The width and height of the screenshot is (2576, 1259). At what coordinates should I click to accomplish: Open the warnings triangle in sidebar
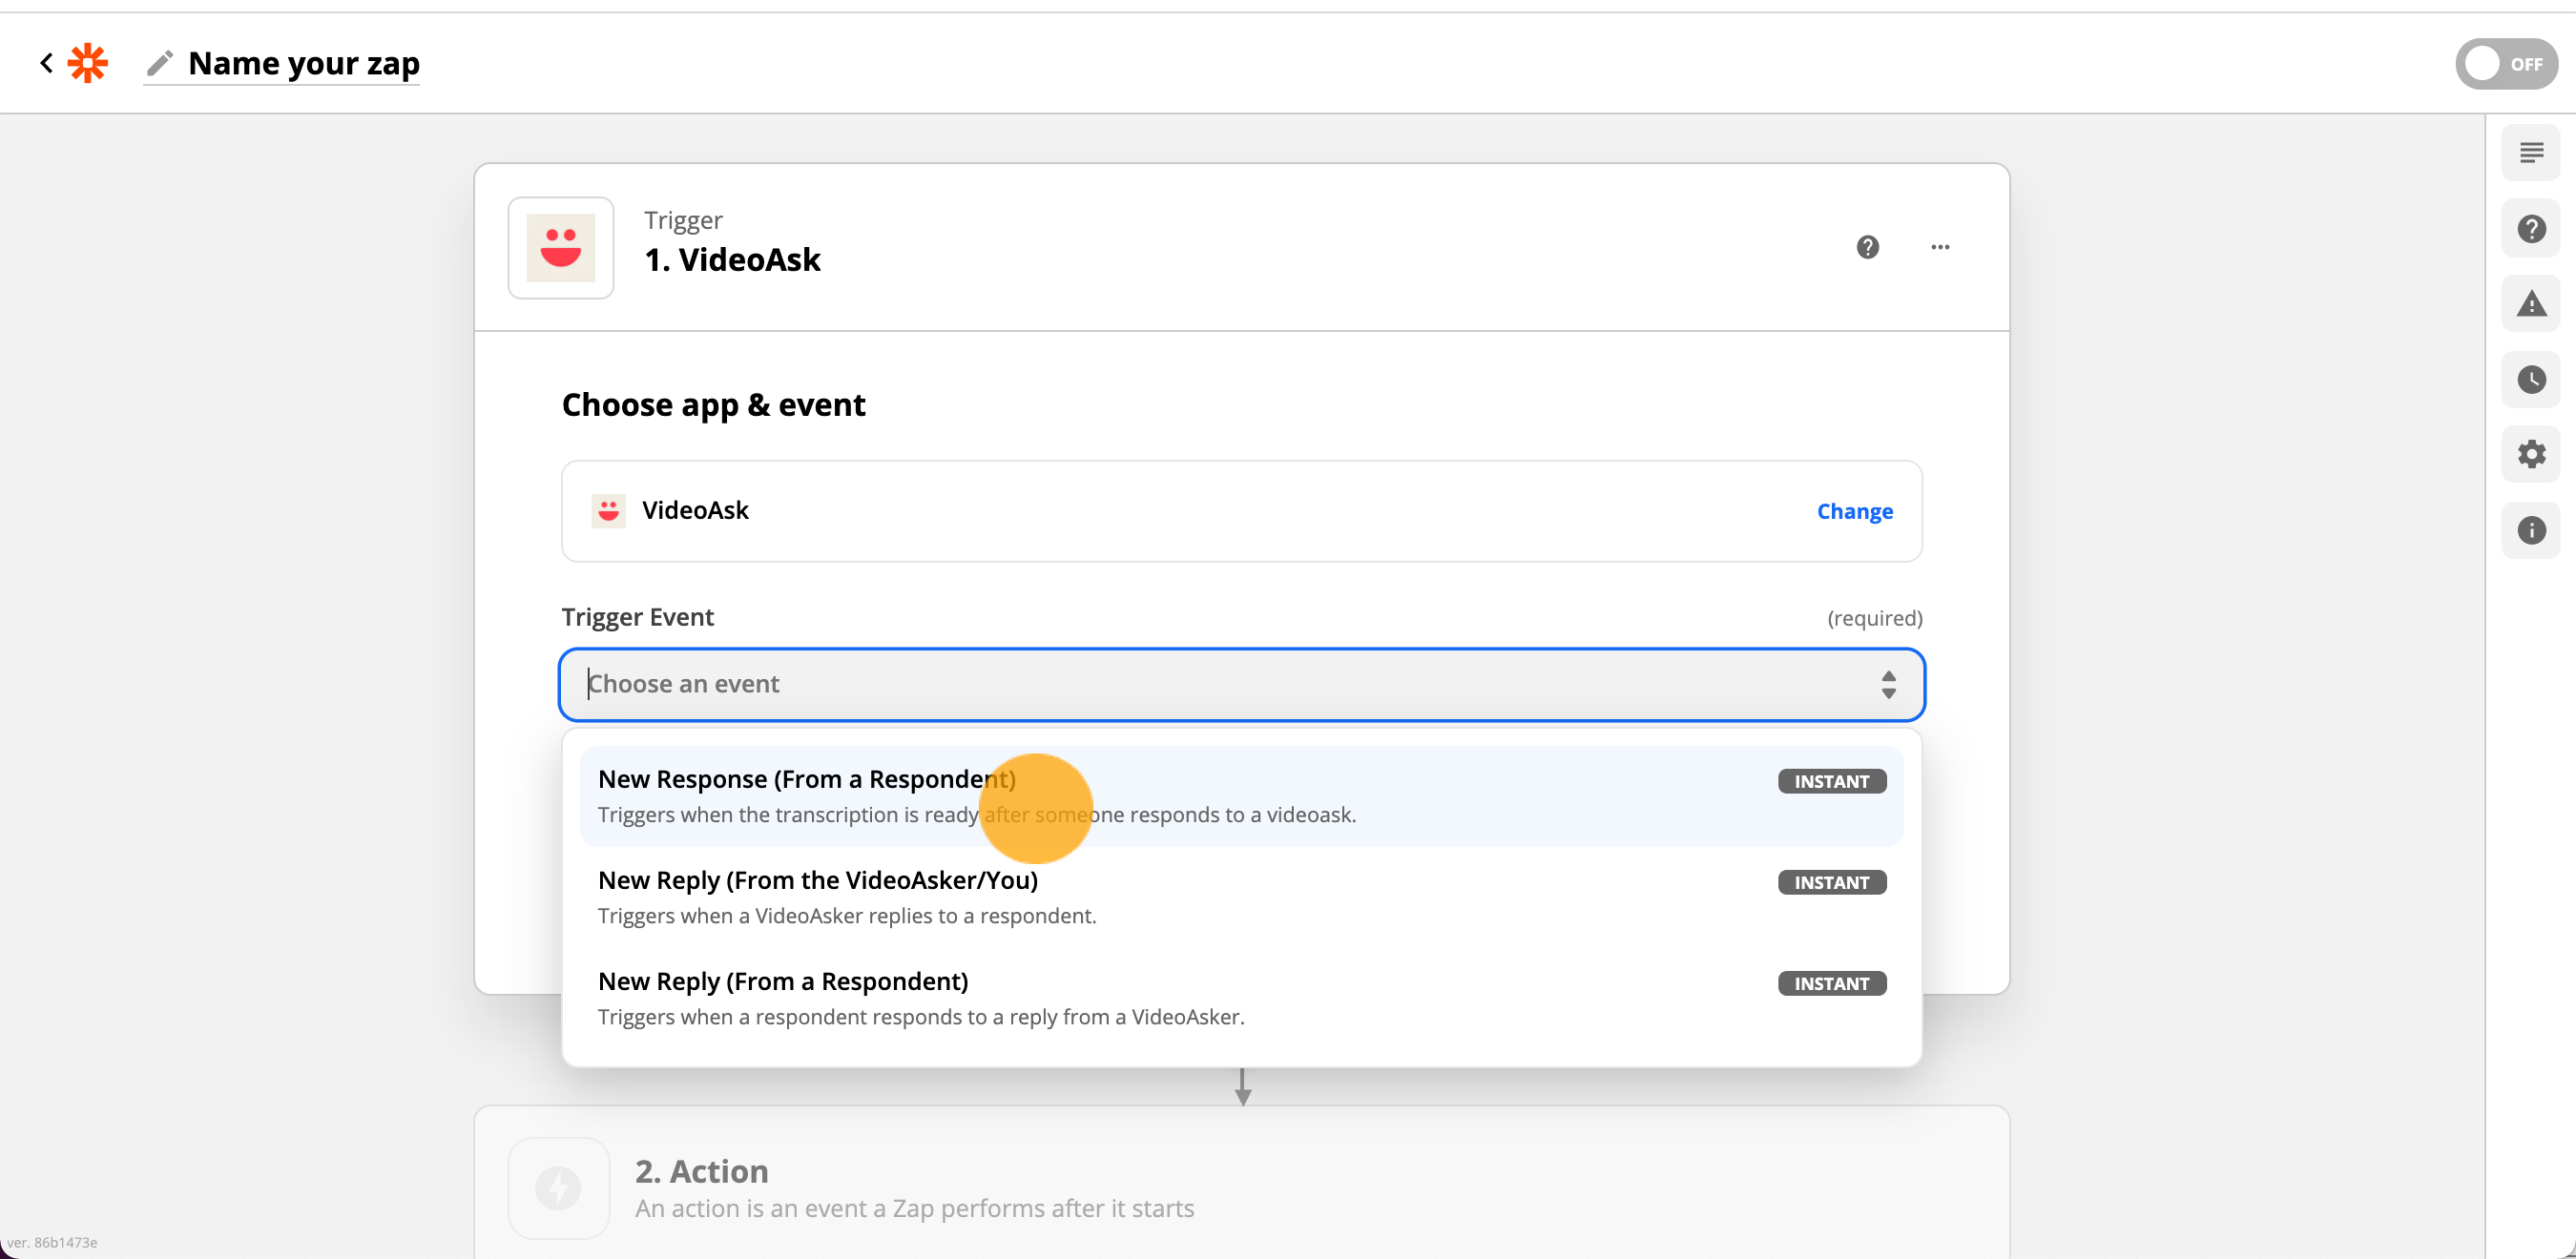point(2532,304)
